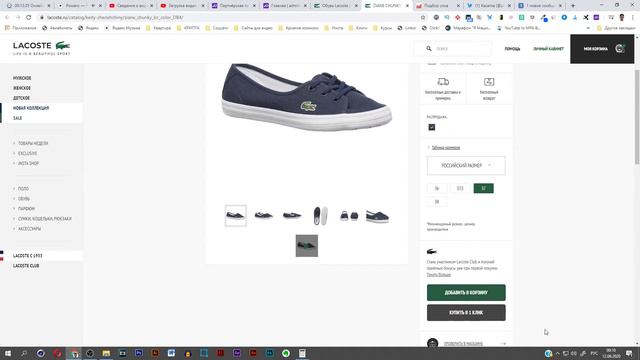Go back with browser back arrow
This screenshot has width=640, height=360.
[7, 18]
